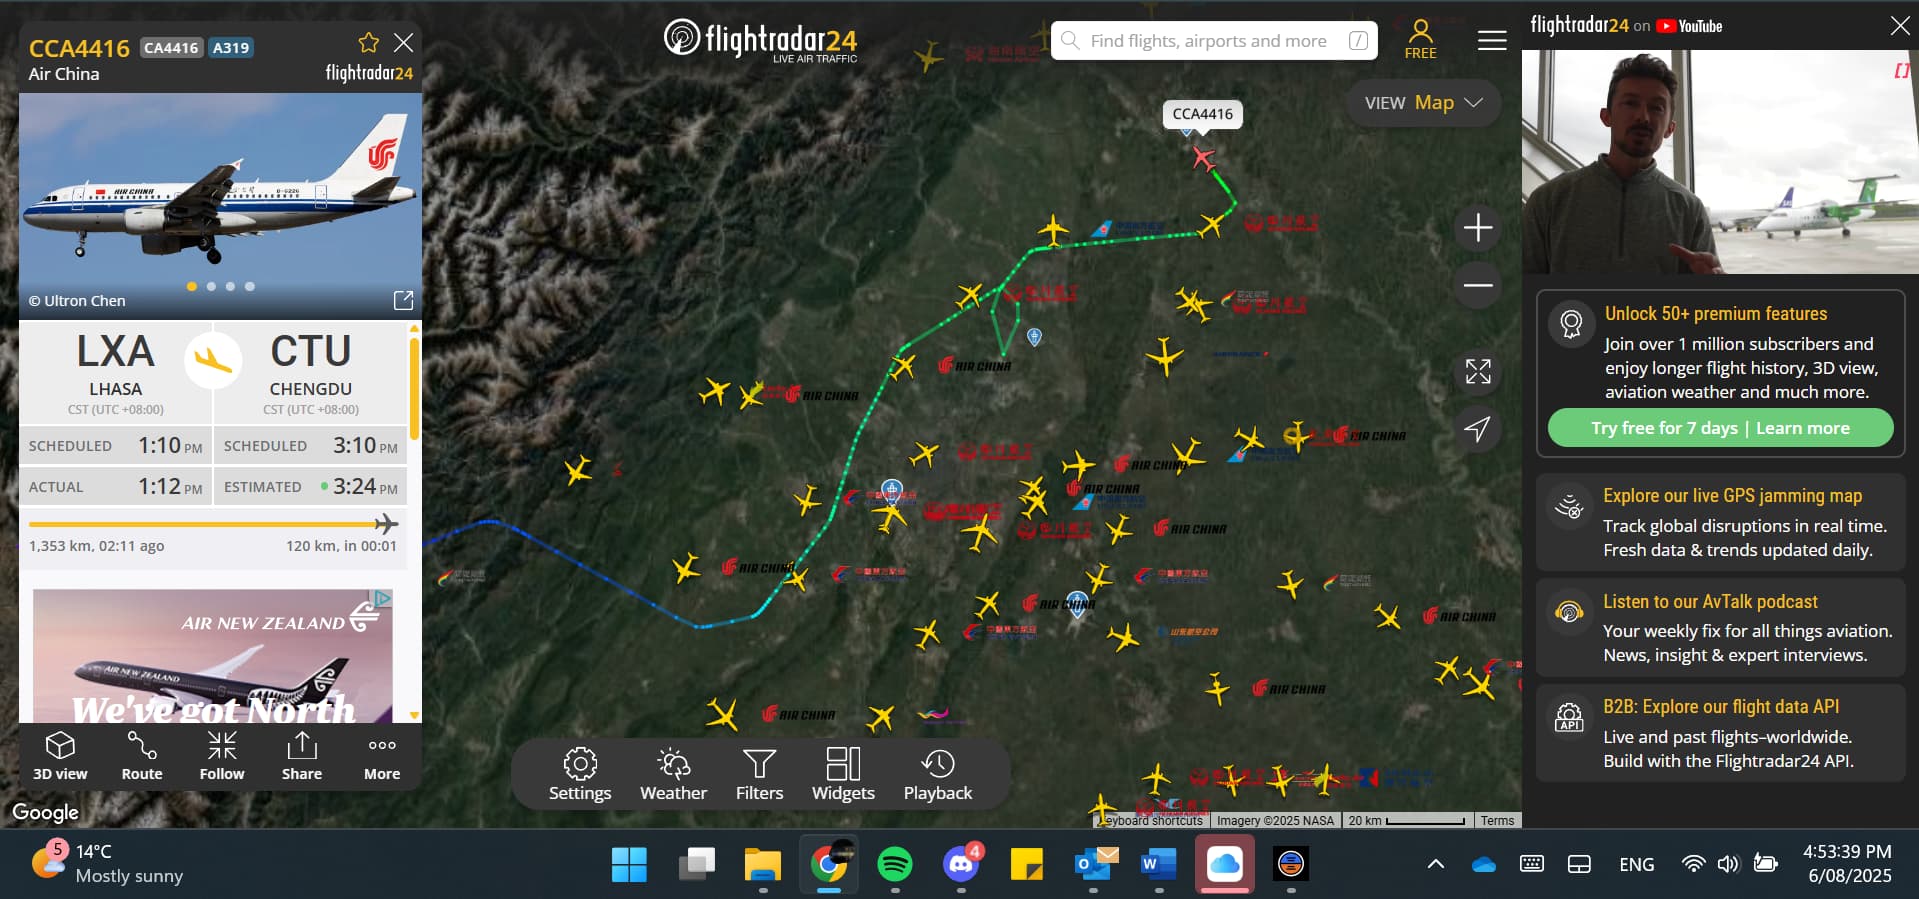Click the flight progress bar

point(213,523)
